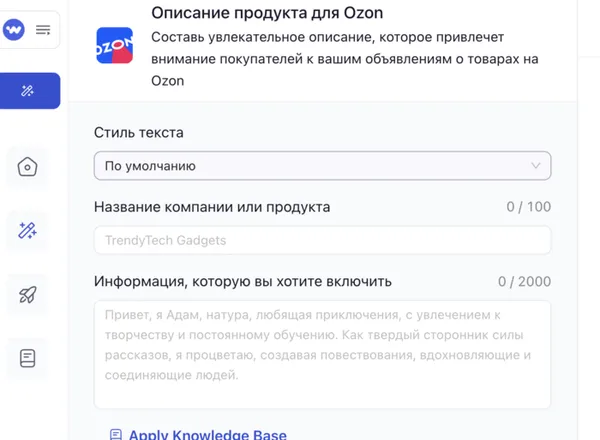The height and width of the screenshot is (440, 600).
Task: Click the 0 / 100 character counter
Action: point(528,207)
